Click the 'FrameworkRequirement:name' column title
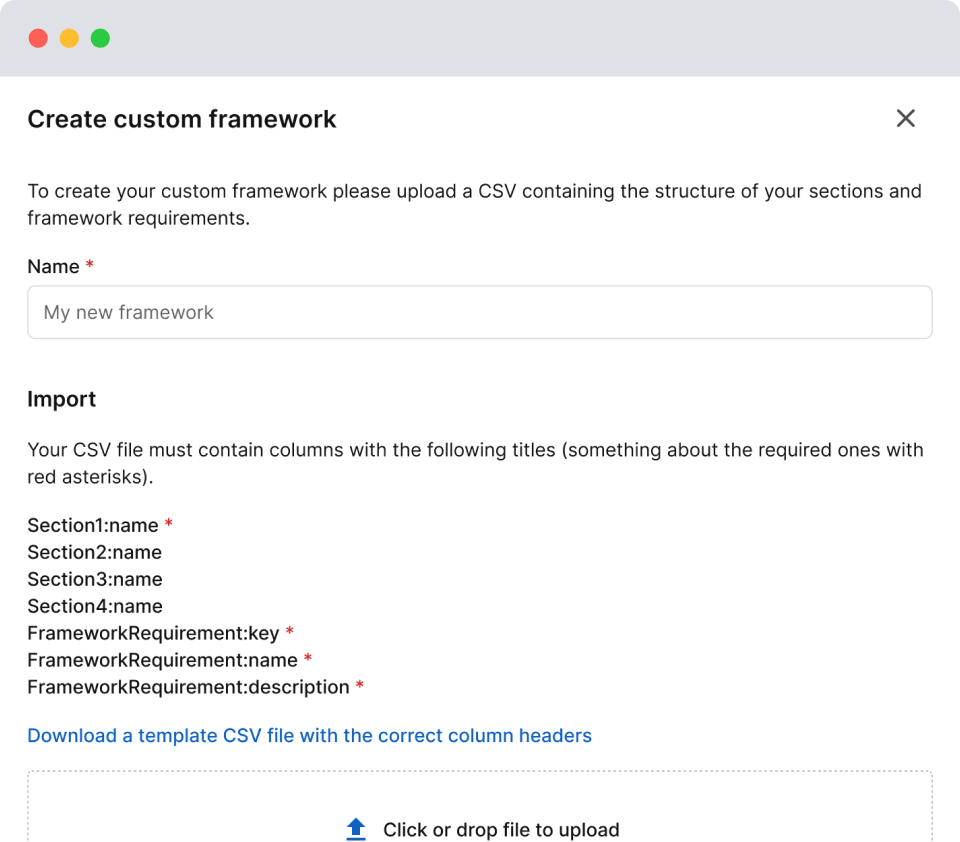 point(162,660)
